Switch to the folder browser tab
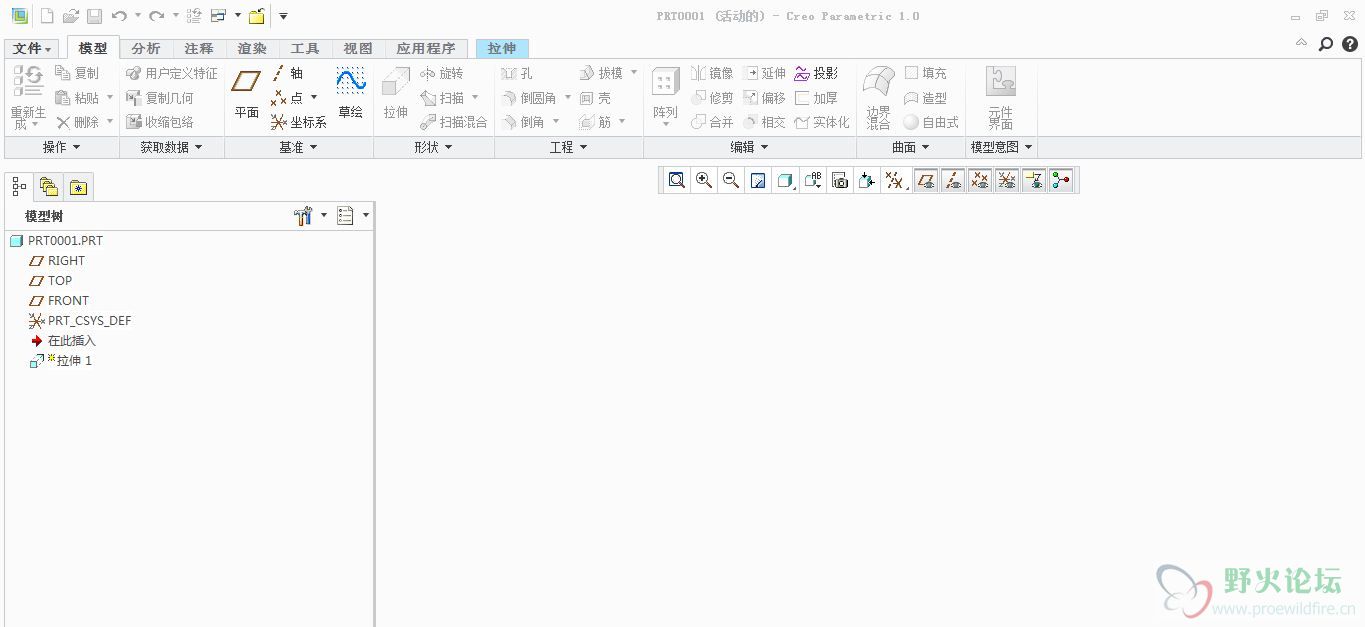1365x627 pixels. point(48,186)
